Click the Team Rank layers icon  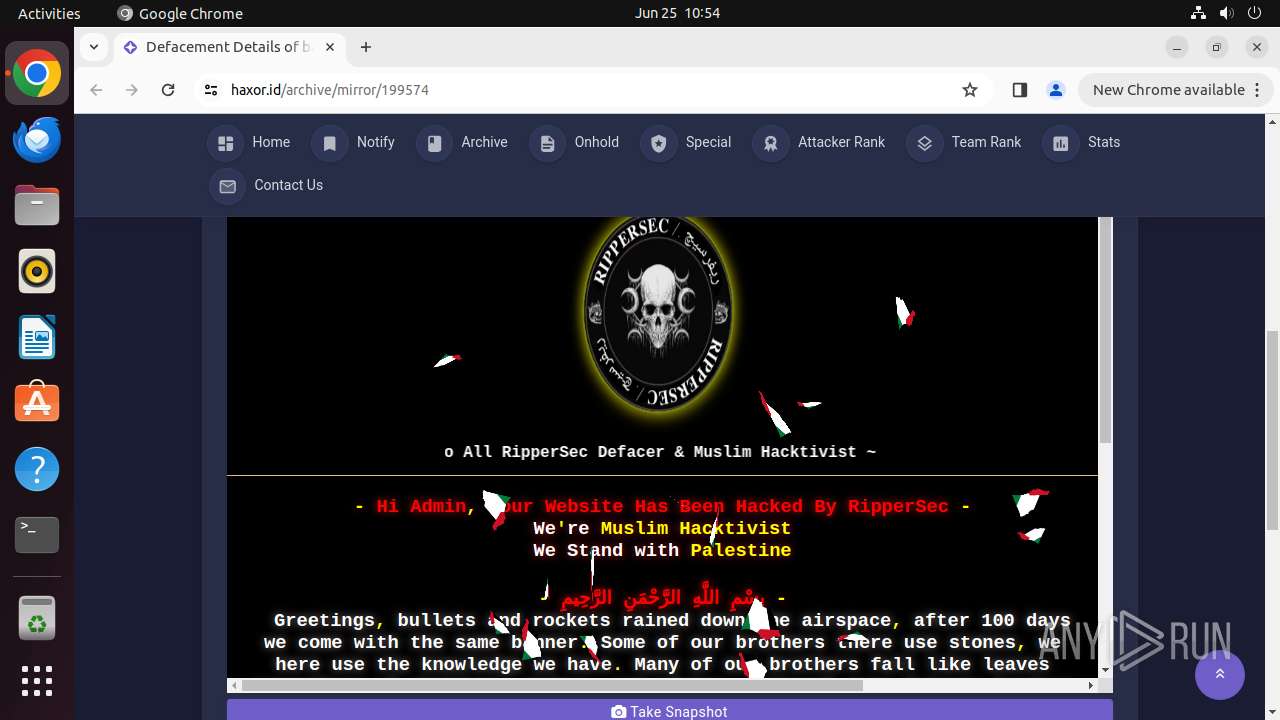tap(924, 143)
